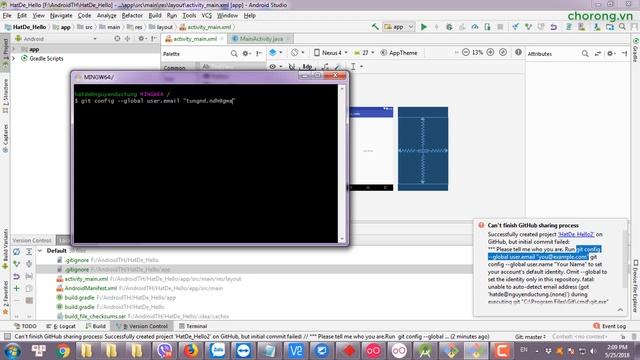Open the app run configuration dropdown
Image resolution: width=640 pixels, height=360 pixels.
[x=398, y=27]
